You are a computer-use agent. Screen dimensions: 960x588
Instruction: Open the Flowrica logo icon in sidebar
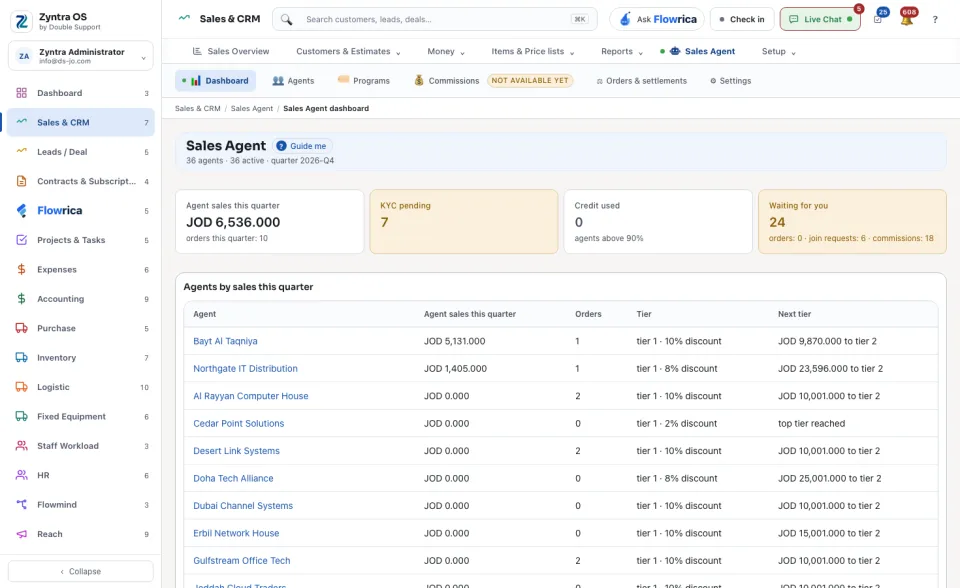(21, 211)
